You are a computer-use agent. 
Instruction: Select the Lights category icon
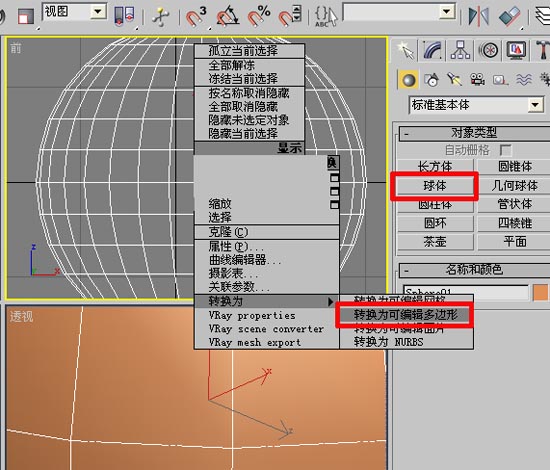(455, 80)
